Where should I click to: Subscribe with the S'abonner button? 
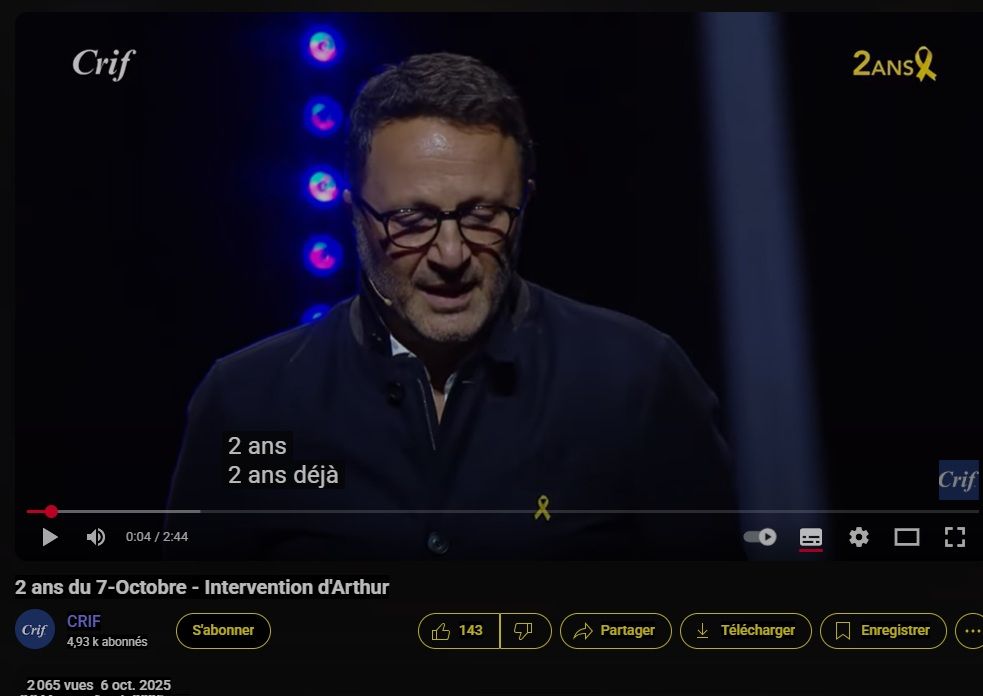click(x=223, y=631)
